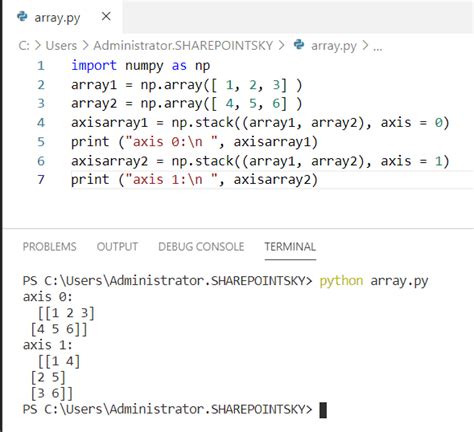Click the Python icon in breadcrumb path

[x=299, y=44]
